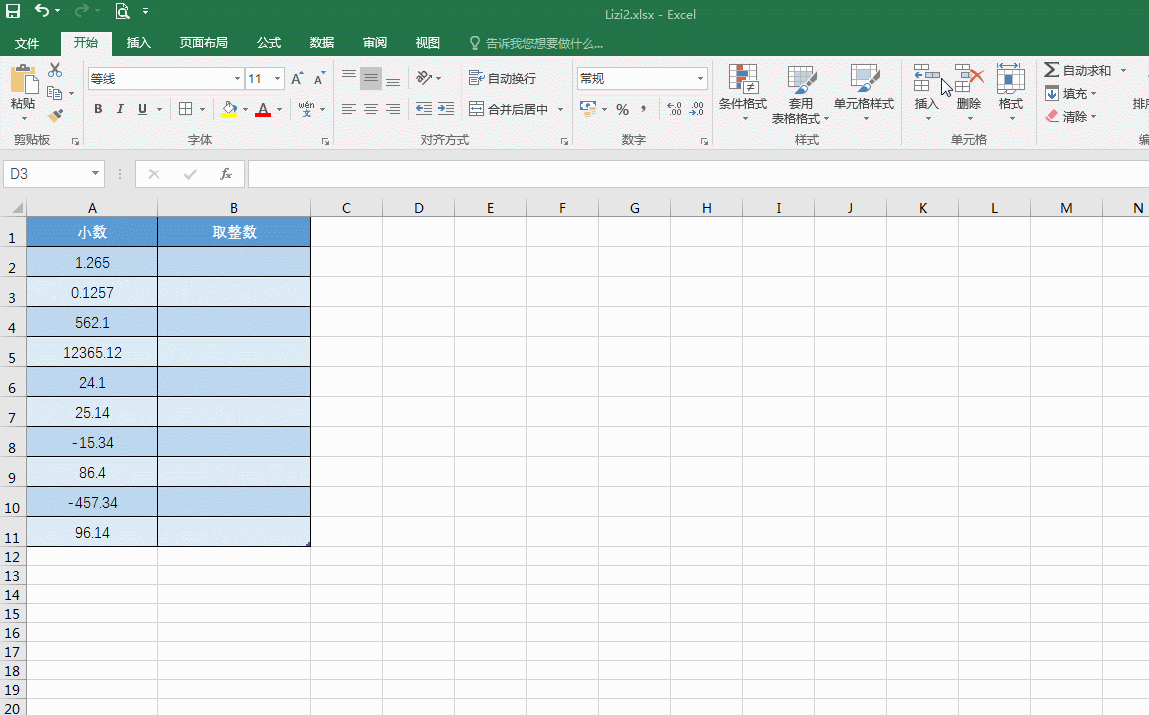Open 套用表格格式 format as table
Screen dimensions: 1149x715
click(800, 94)
